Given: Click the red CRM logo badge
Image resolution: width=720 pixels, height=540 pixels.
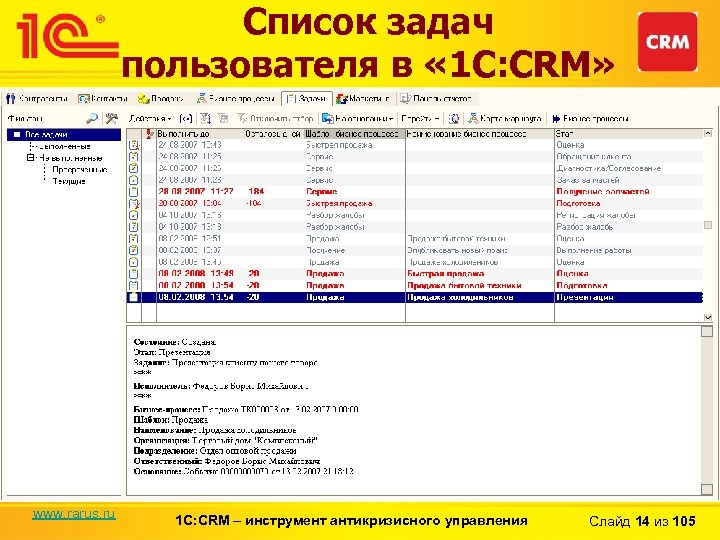Looking at the screenshot, I should pos(667,42).
